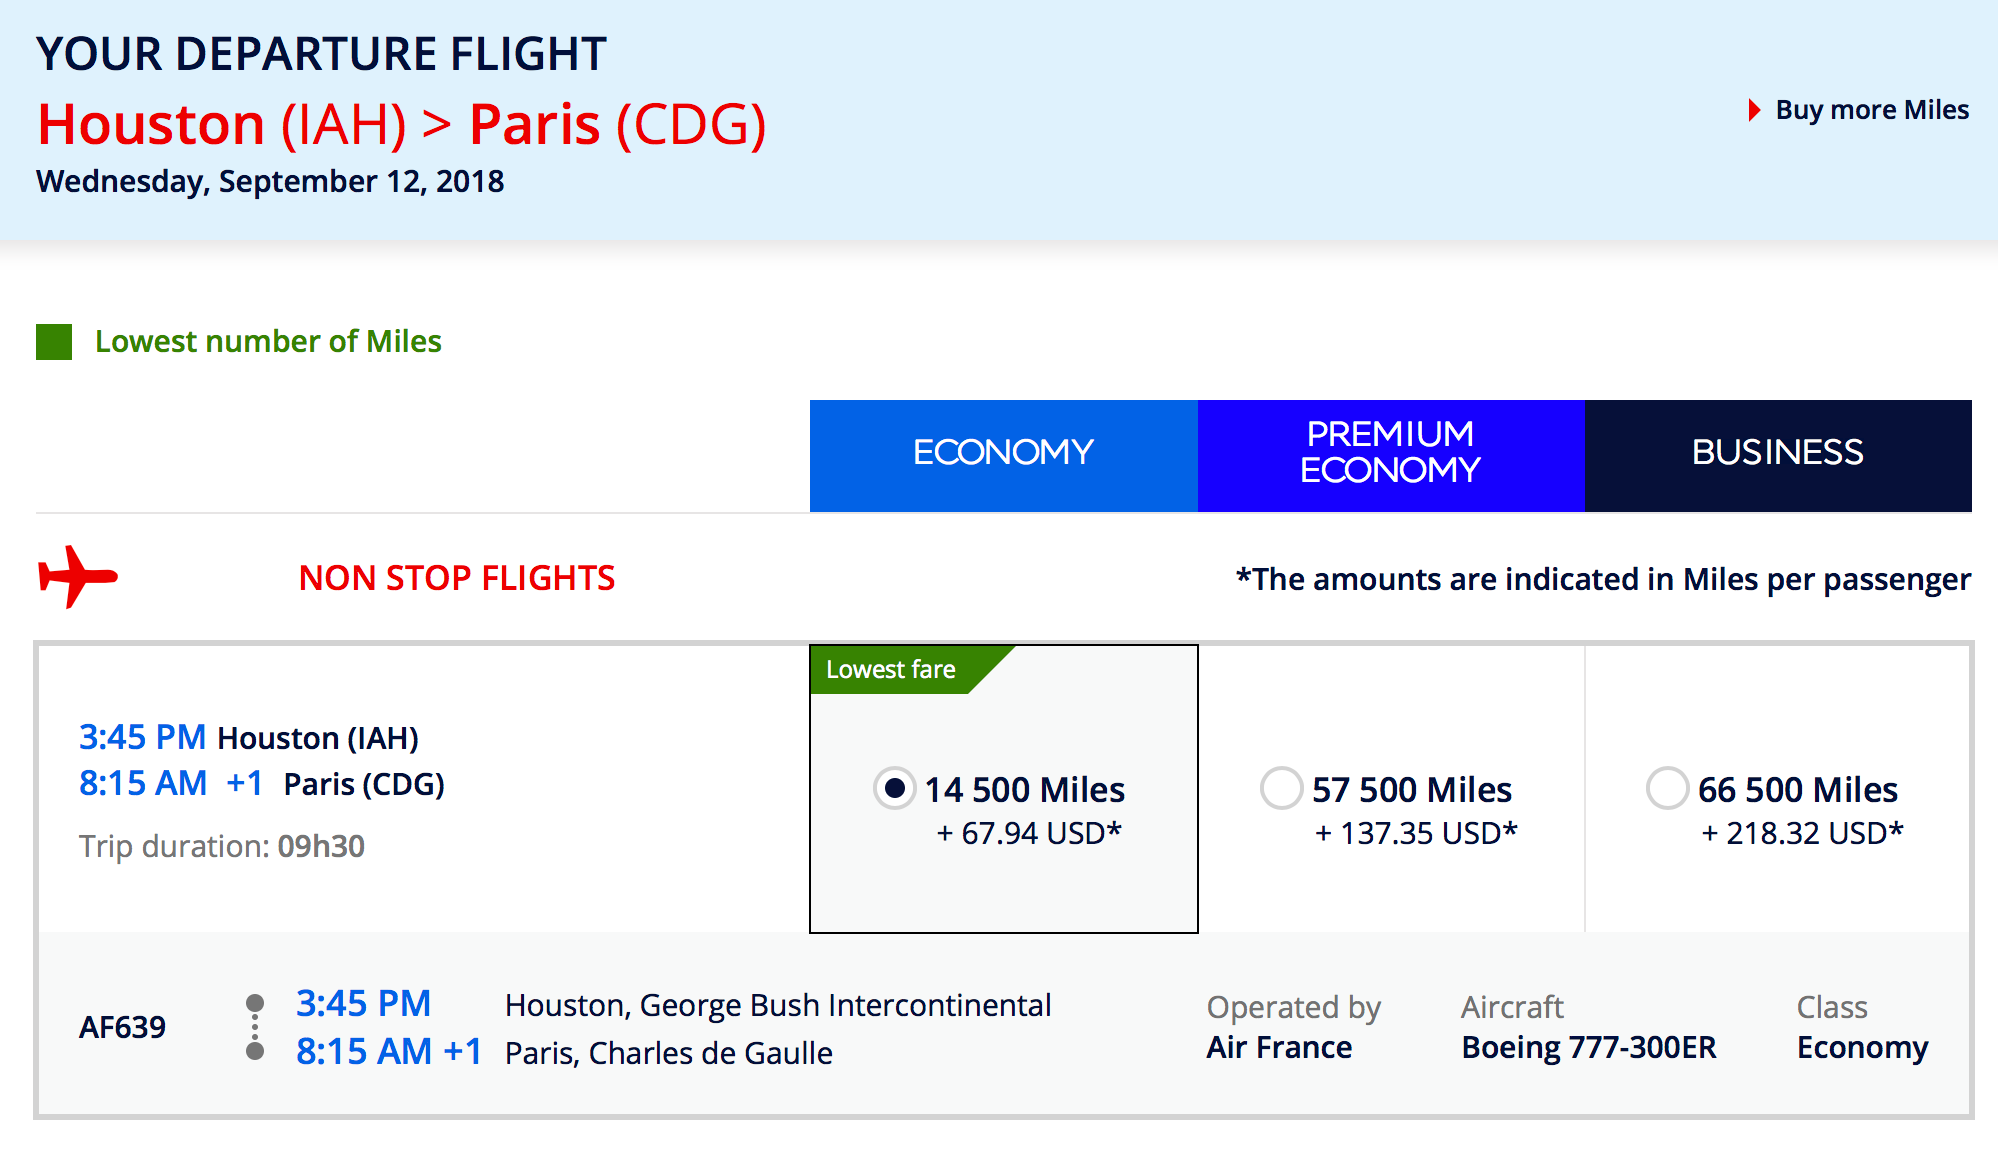Image resolution: width=1998 pixels, height=1158 pixels.
Task: Click the Lowest number of Miles label
Action: click(268, 342)
